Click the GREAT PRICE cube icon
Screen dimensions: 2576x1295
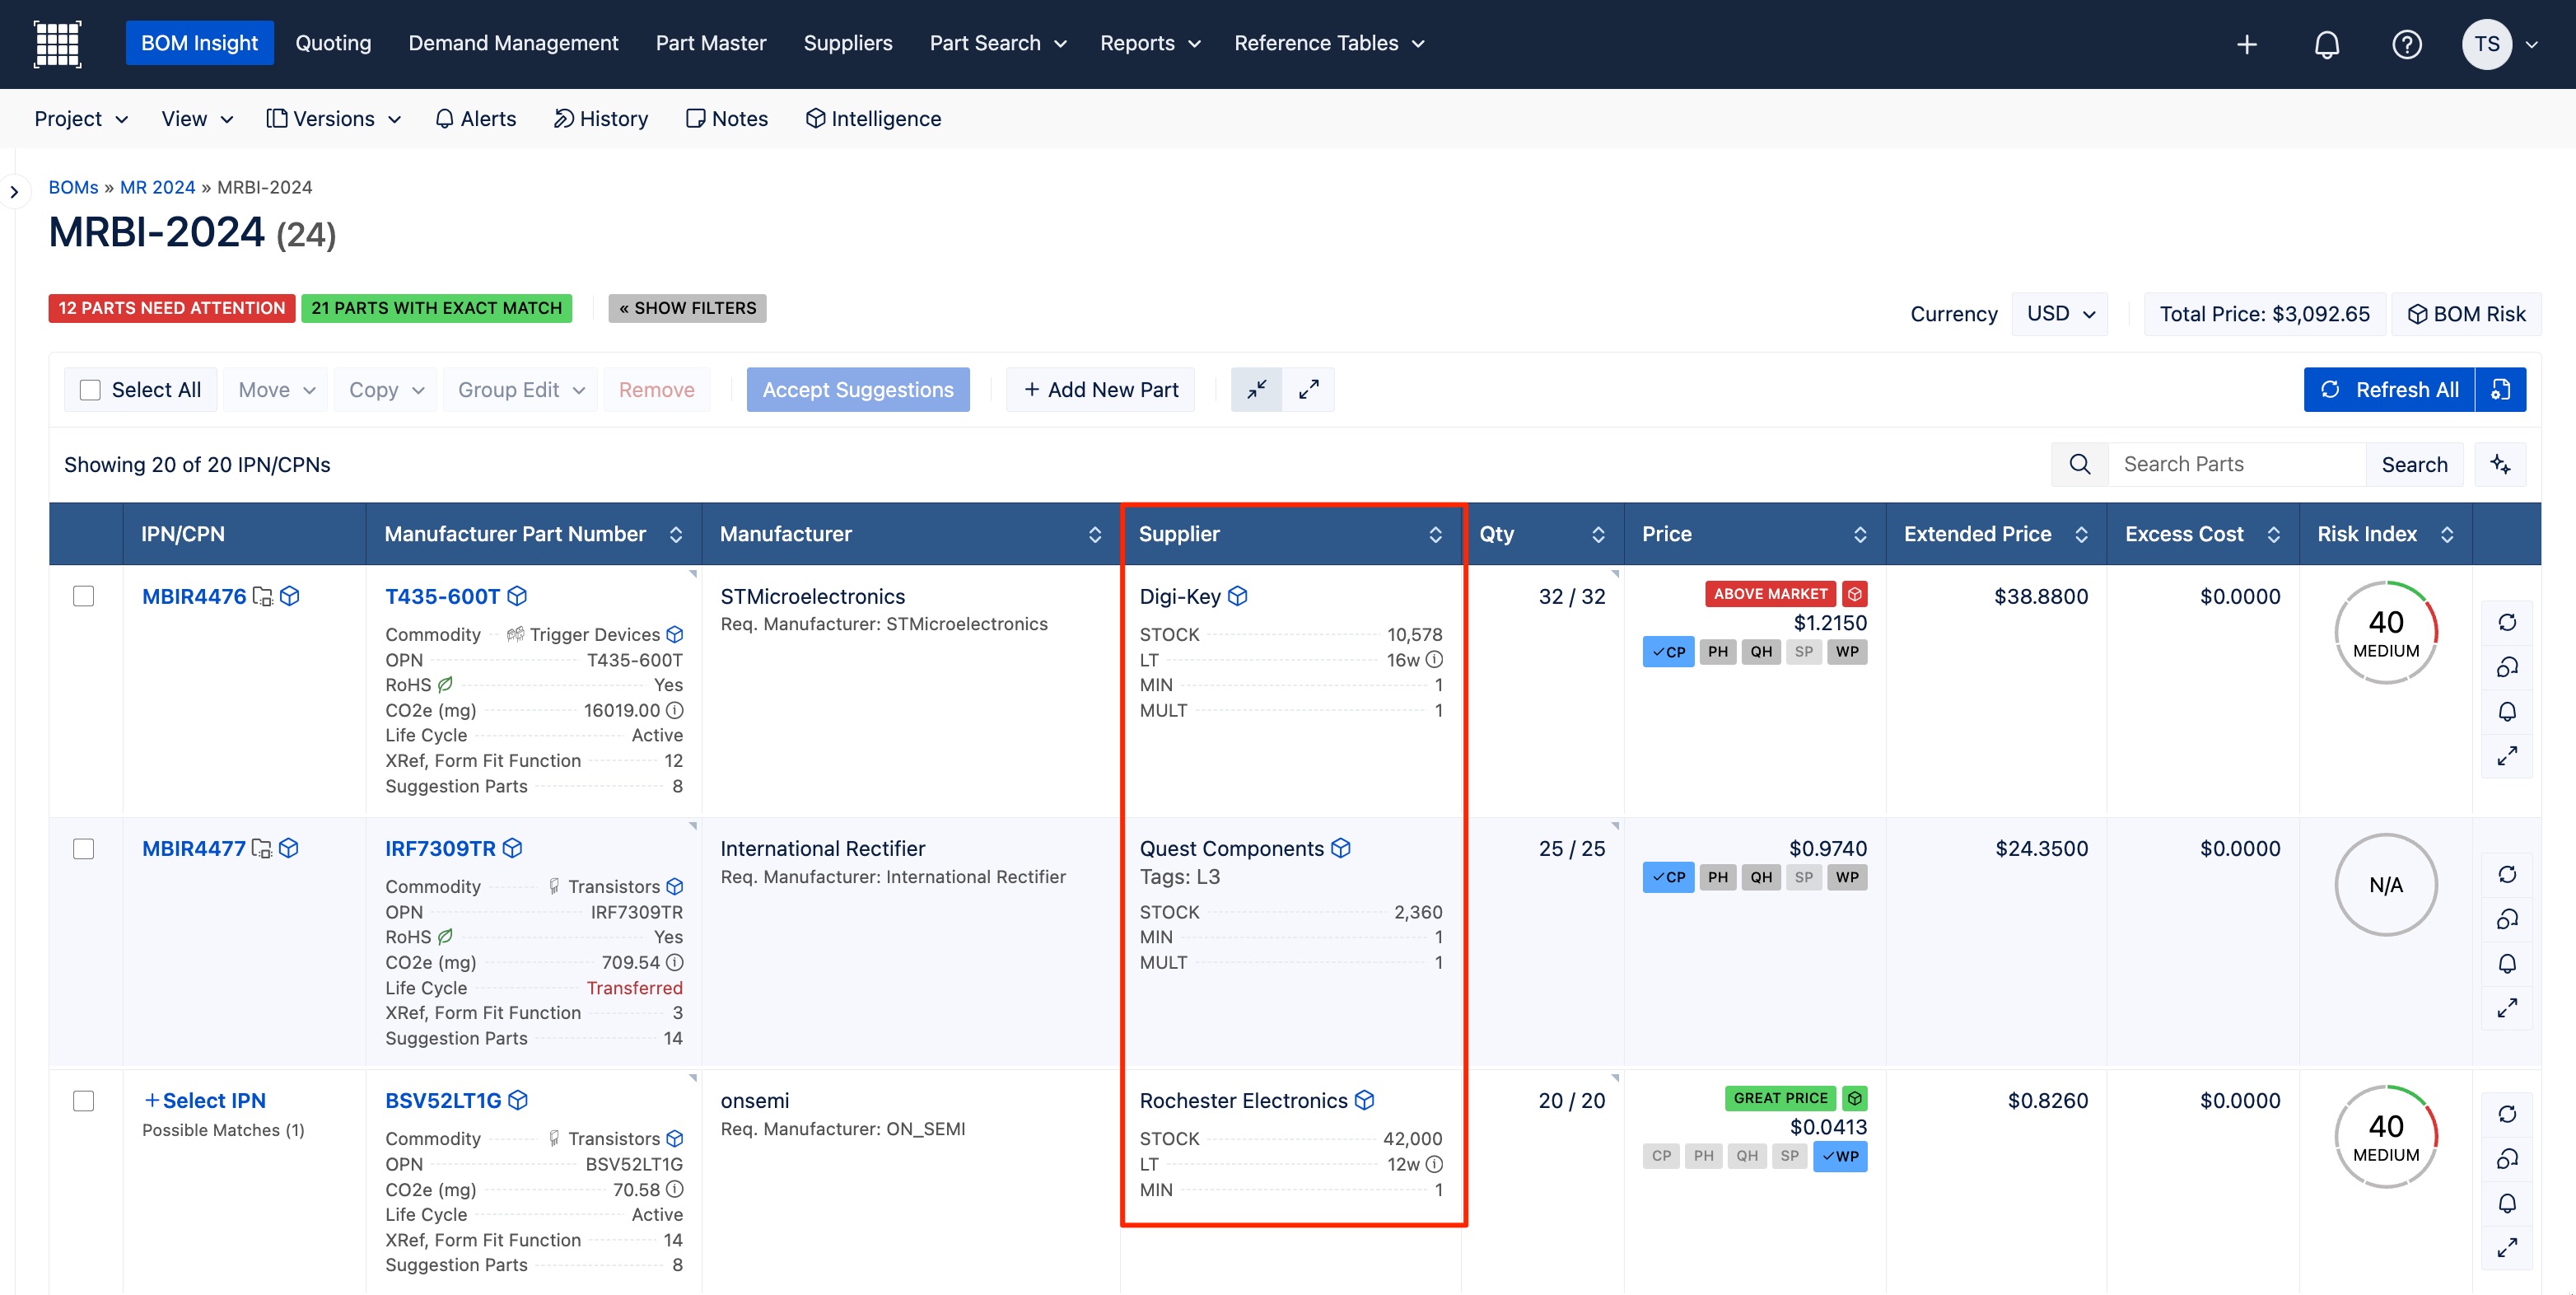click(1855, 1098)
